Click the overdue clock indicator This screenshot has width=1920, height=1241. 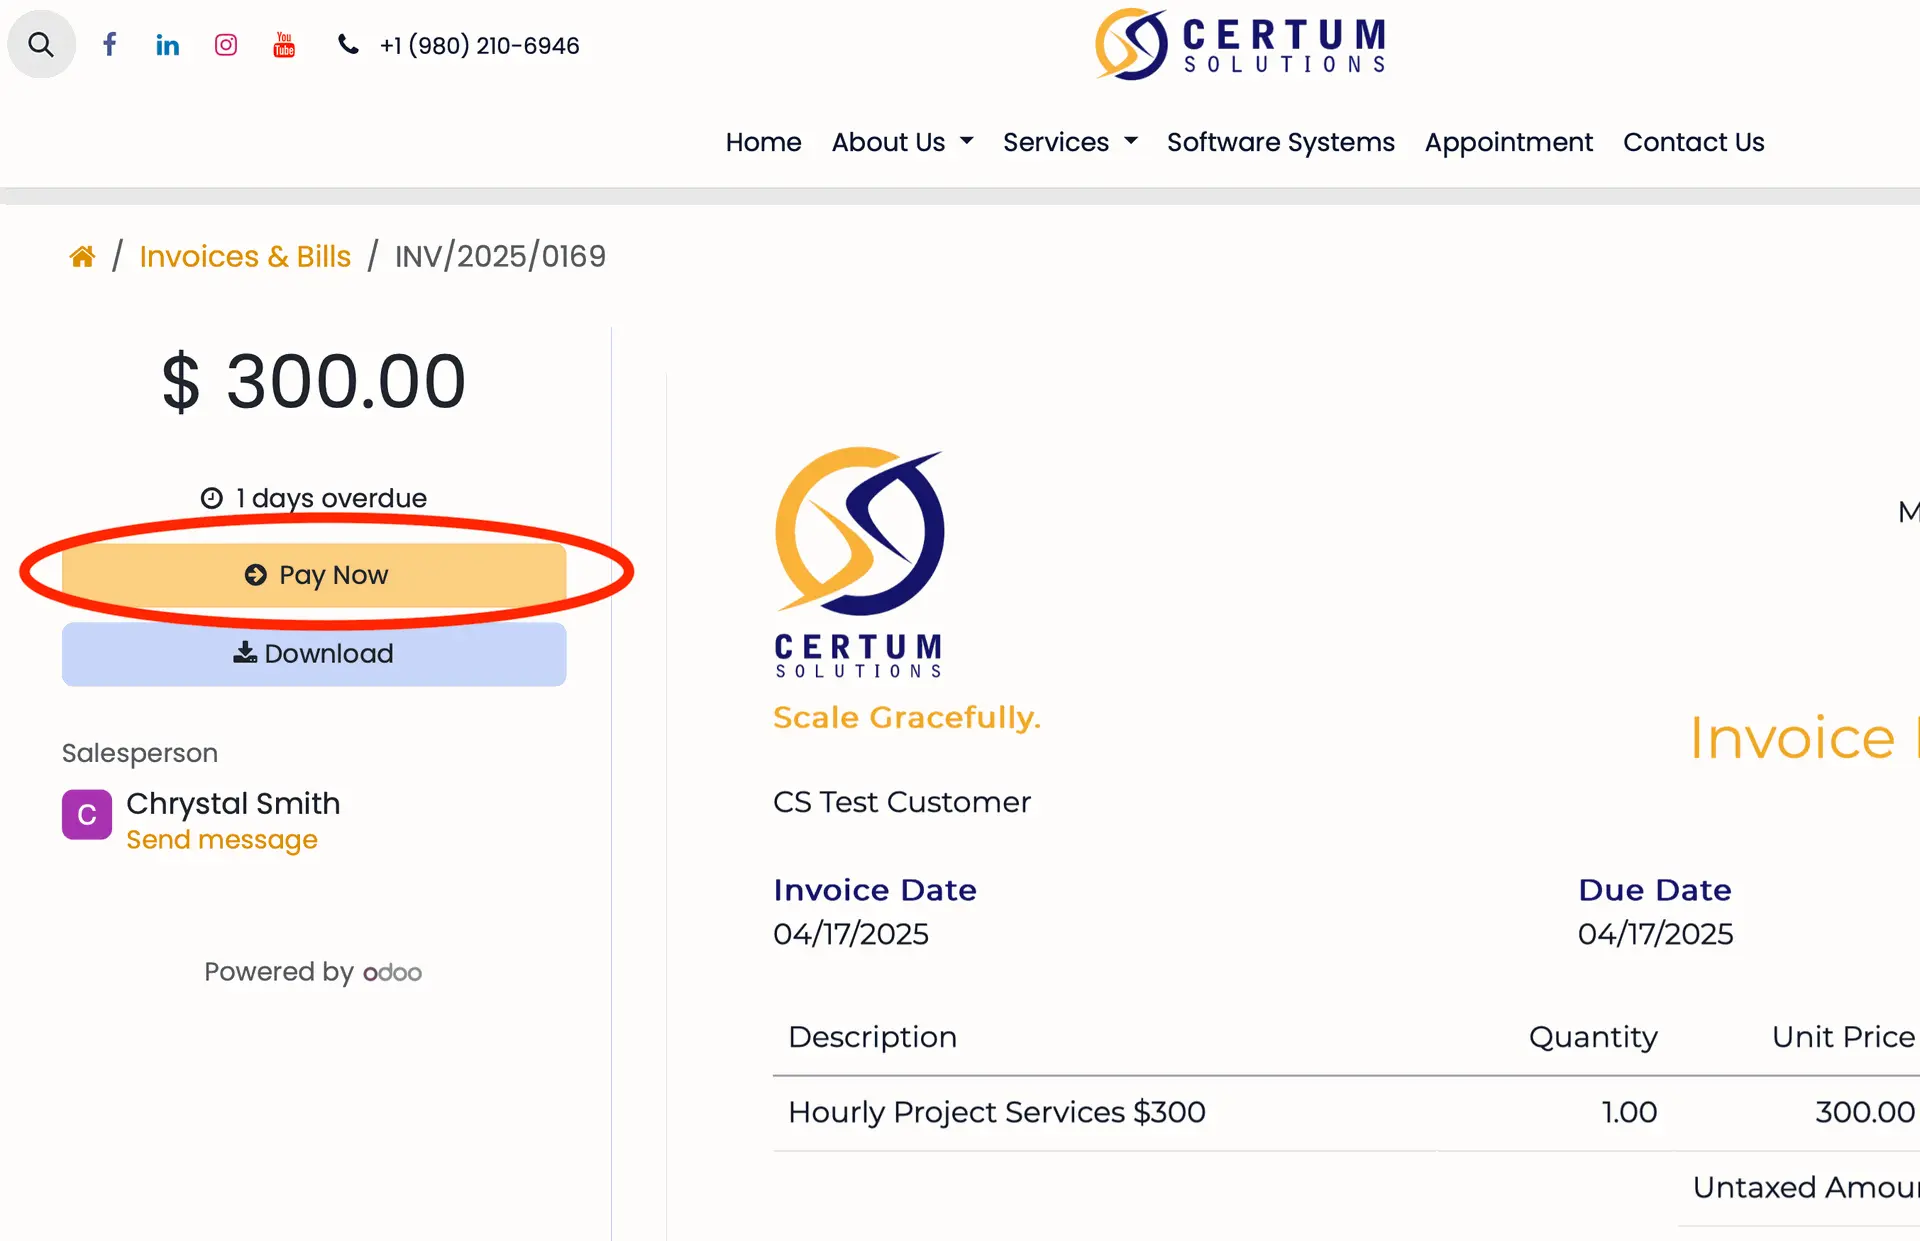[x=210, y=497]
